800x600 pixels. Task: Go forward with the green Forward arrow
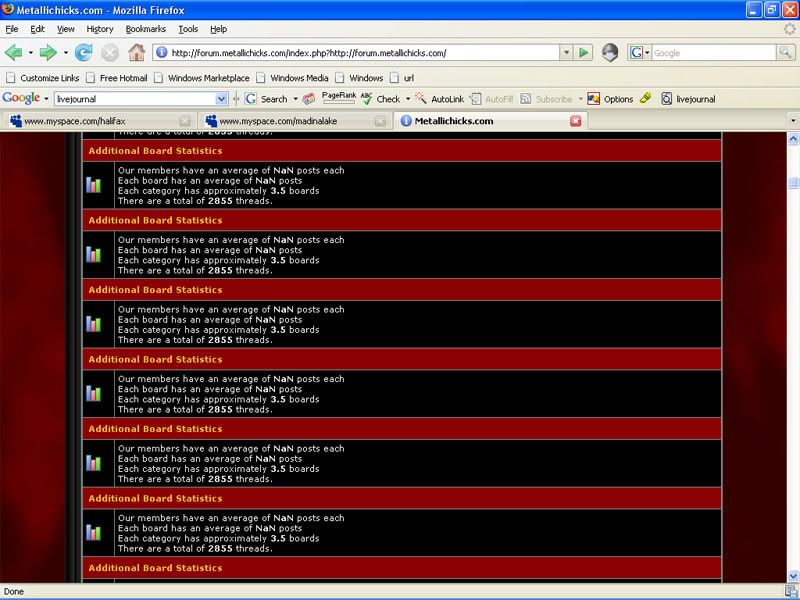click(x=48, y=53)
